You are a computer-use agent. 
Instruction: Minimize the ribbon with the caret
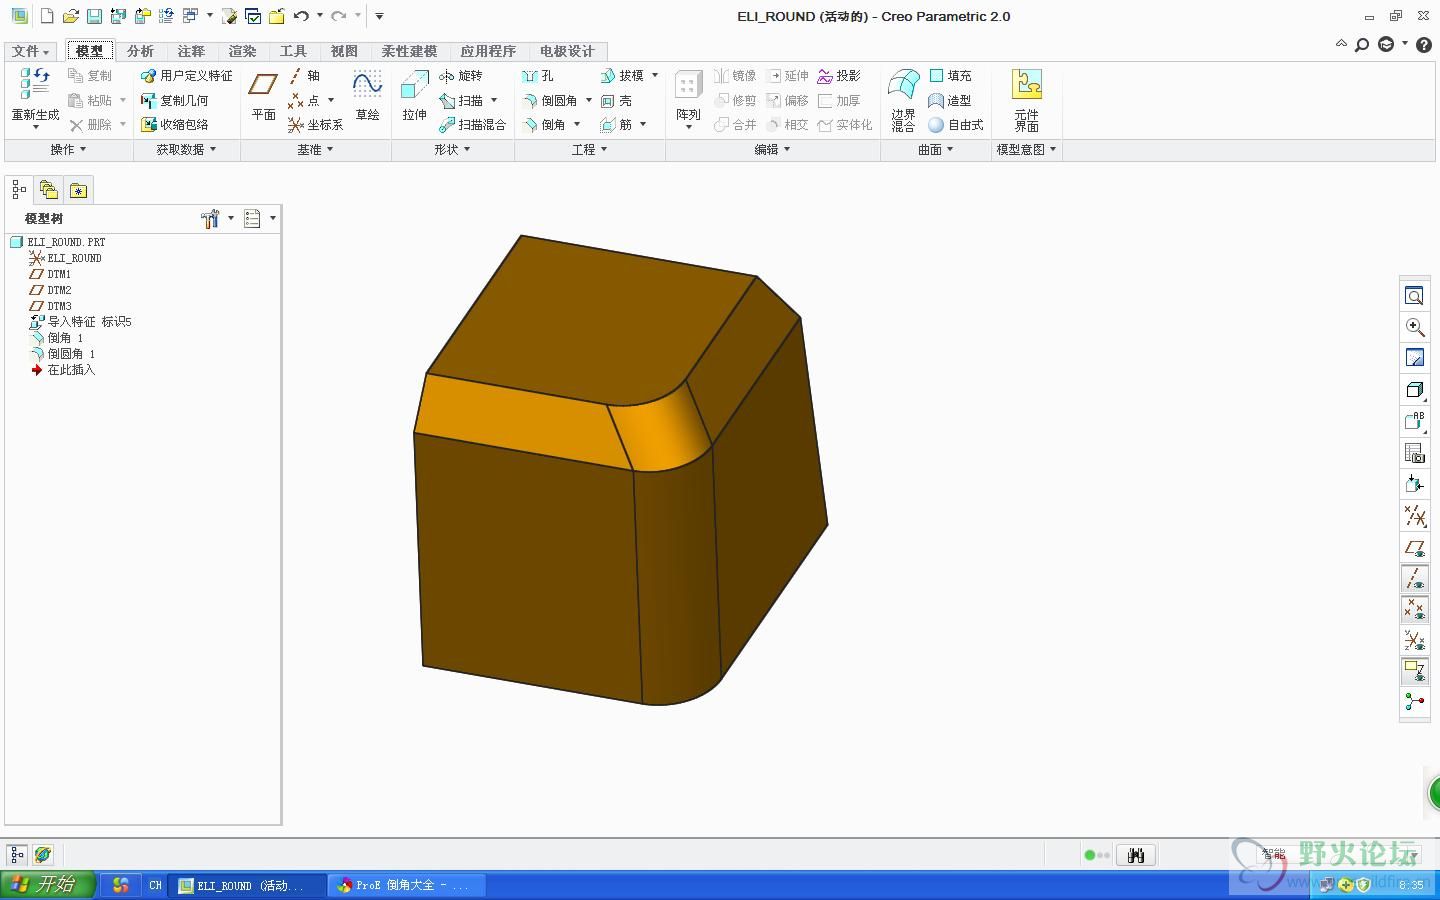click(x=1341, y=44)
